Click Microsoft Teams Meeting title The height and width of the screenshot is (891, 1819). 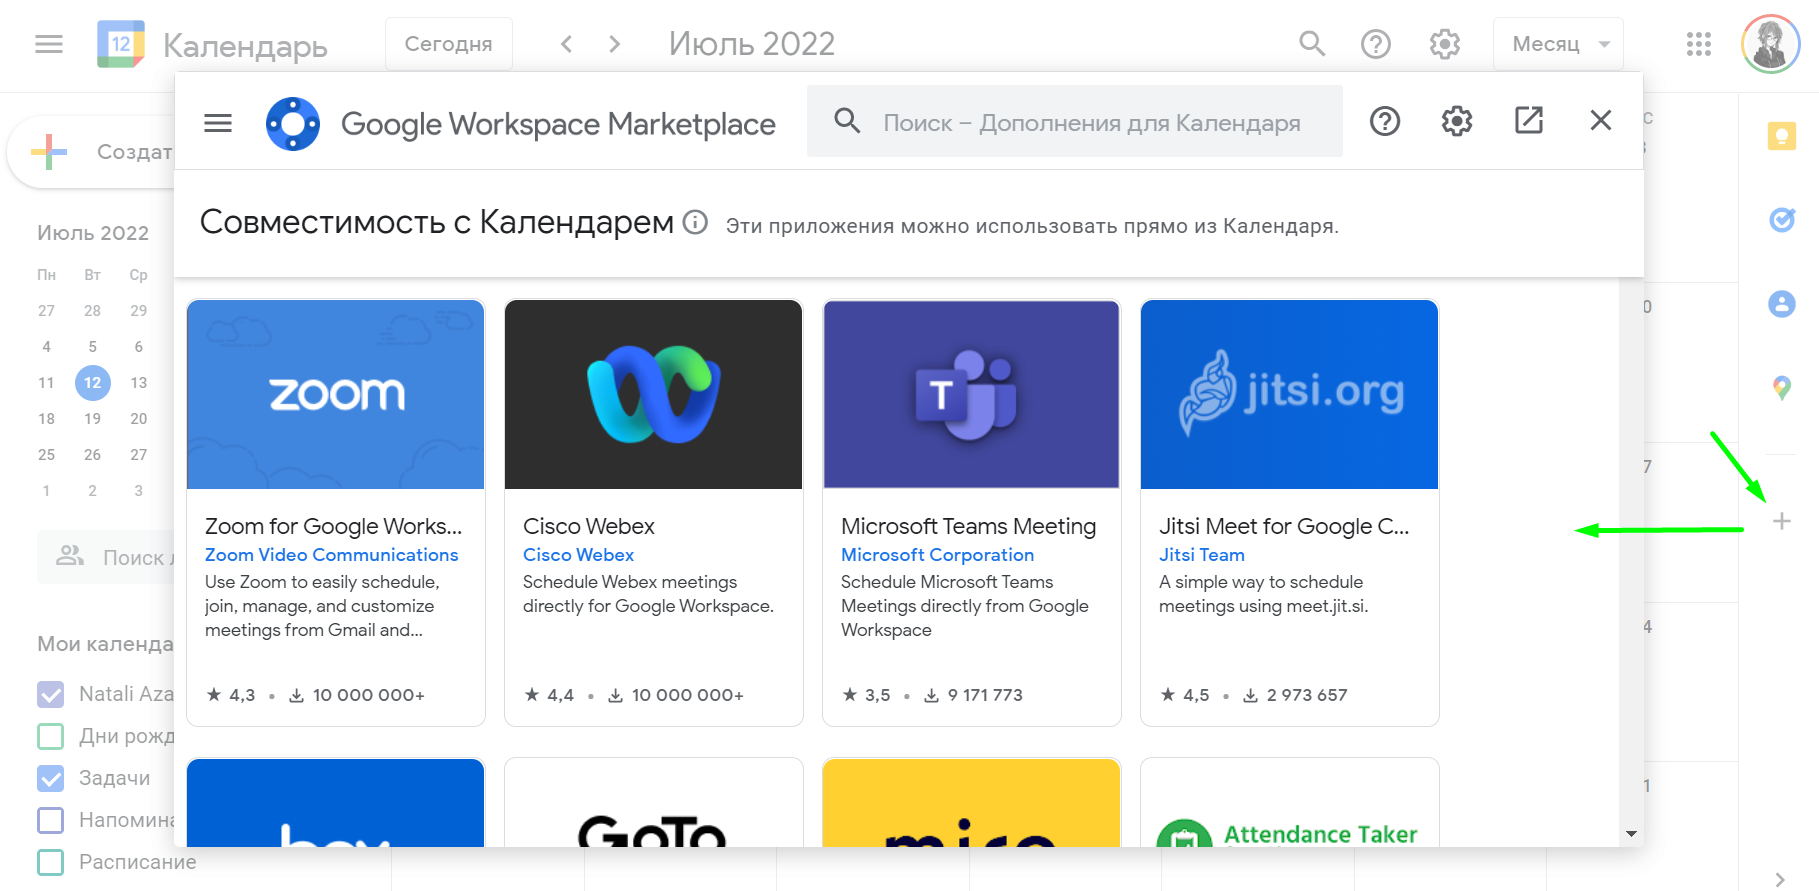(x=969, y=526)
